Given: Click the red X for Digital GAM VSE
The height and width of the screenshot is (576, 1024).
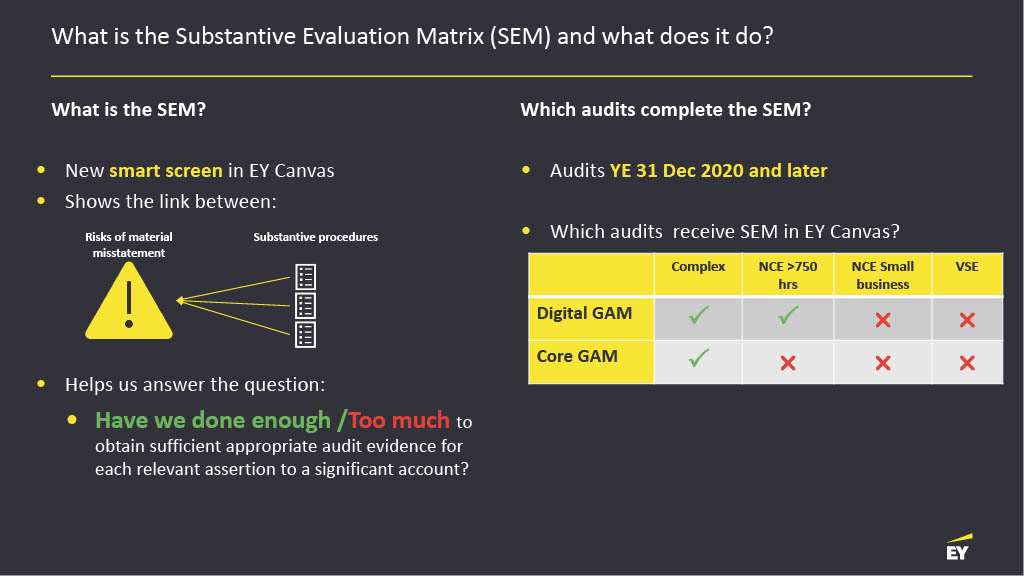Looking at the screenshot, I should [x=967, y=320].
